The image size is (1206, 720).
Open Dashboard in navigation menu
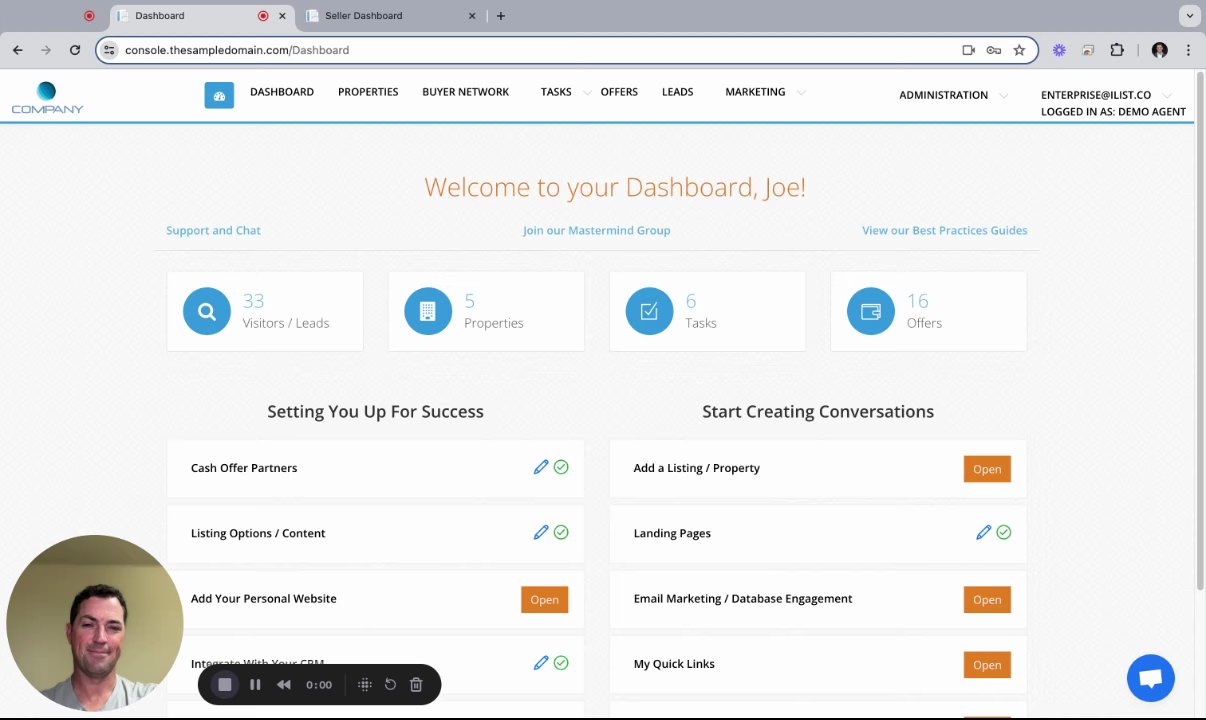tap(282, 92)
